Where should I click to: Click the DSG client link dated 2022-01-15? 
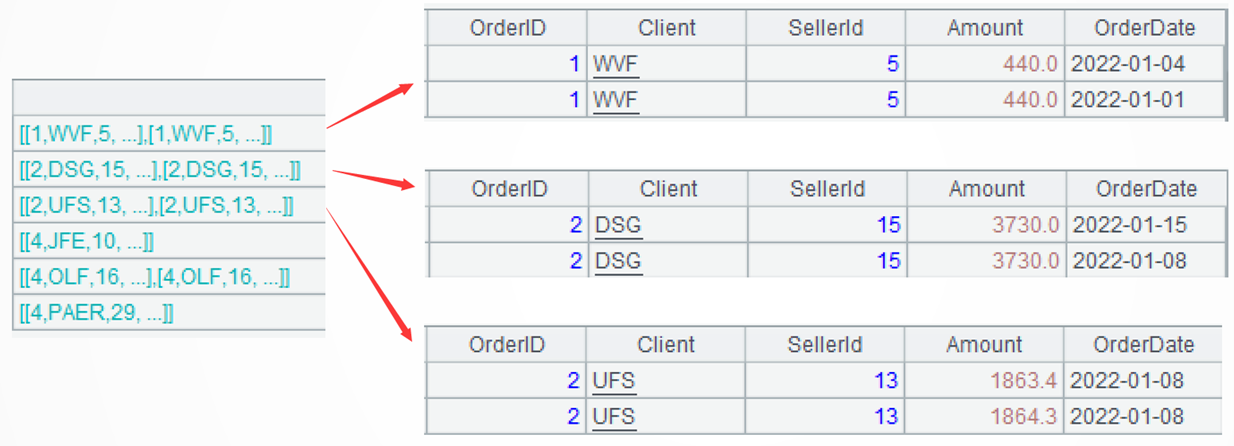pyautogui.click(x=618, y=224)
